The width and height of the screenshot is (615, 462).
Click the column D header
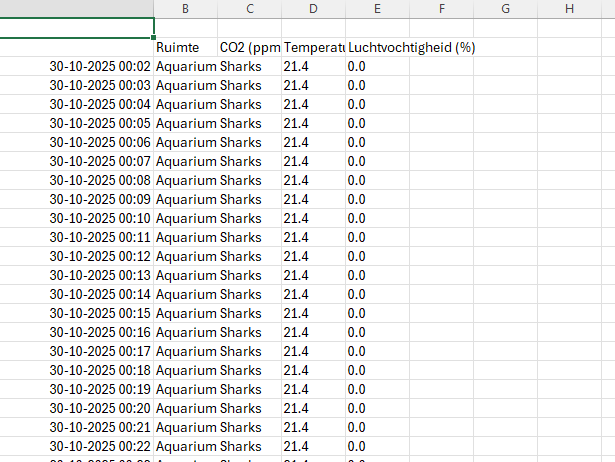313,9
